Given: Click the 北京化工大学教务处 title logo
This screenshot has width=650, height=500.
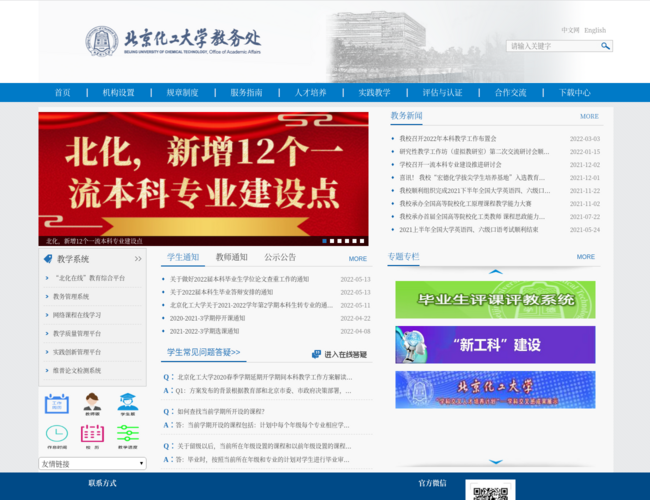Looking at the screenshot, I should click(x=192, y=41).
